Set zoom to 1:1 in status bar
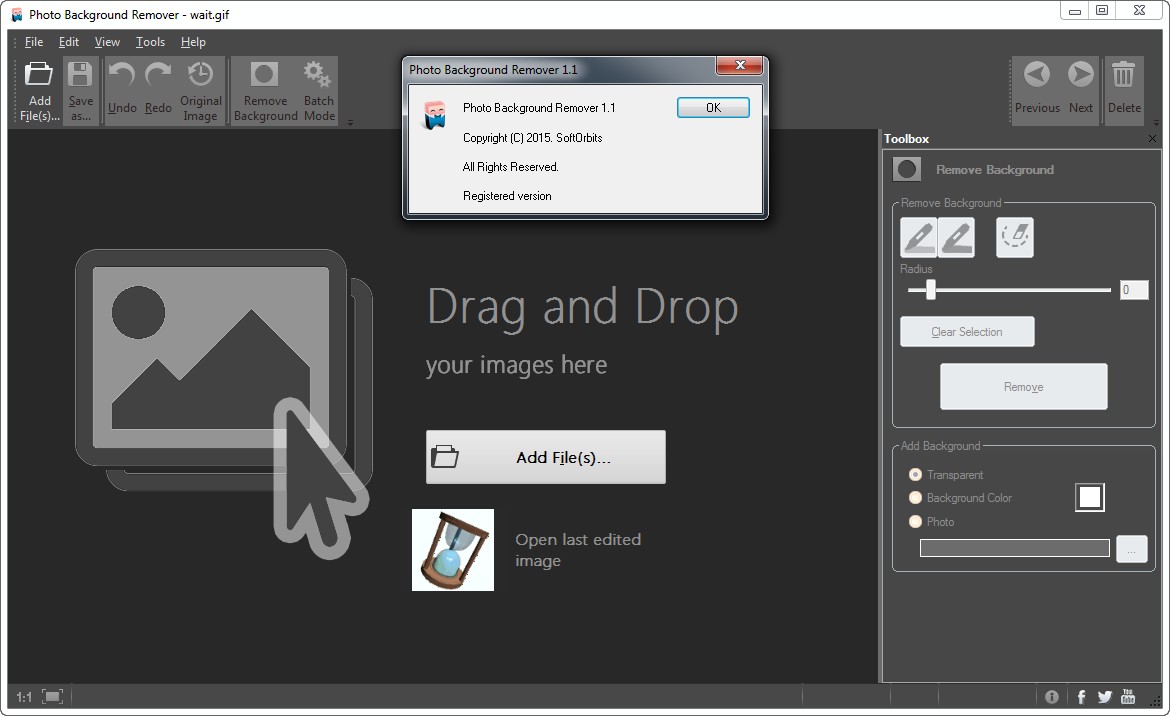 tap(24, 697)
